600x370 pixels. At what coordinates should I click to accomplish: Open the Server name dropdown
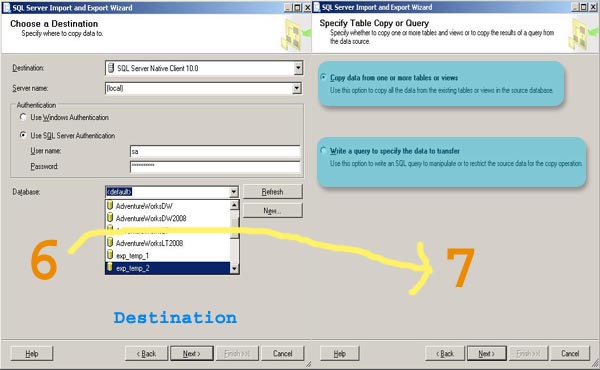coord(297,88)
